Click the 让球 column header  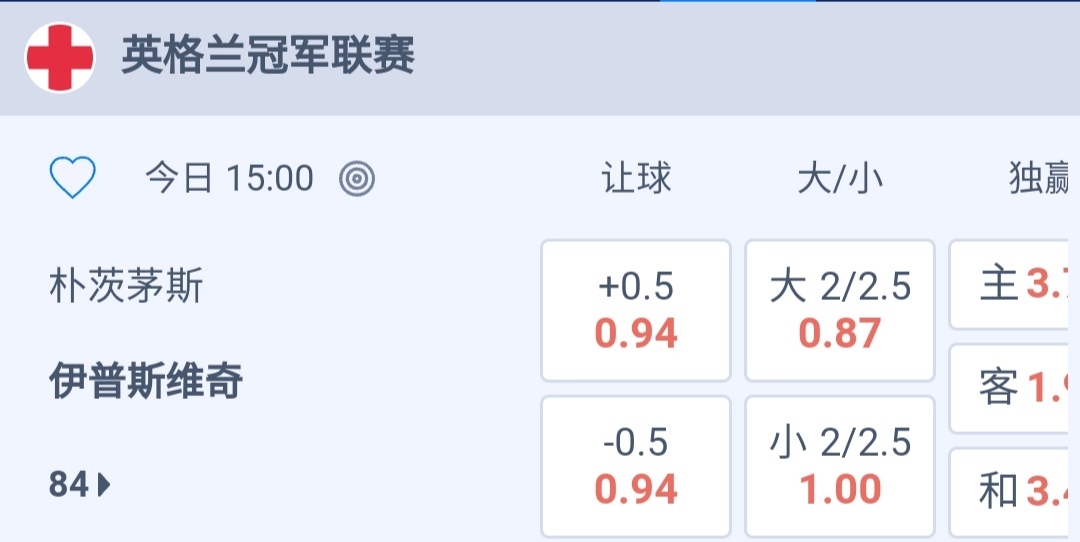(x=636, y=179)
